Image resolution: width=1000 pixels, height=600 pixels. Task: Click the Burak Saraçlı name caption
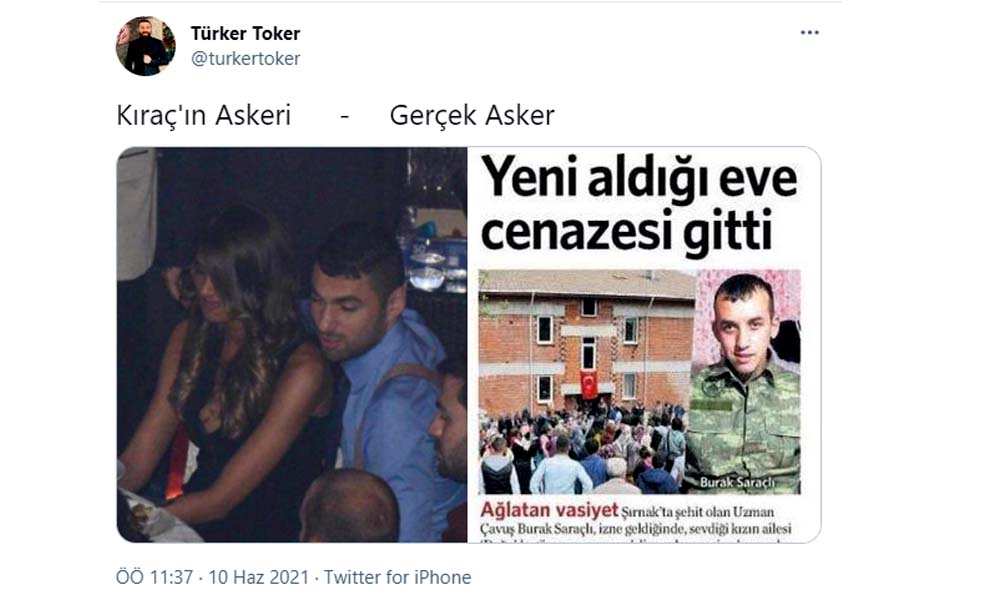737,482
